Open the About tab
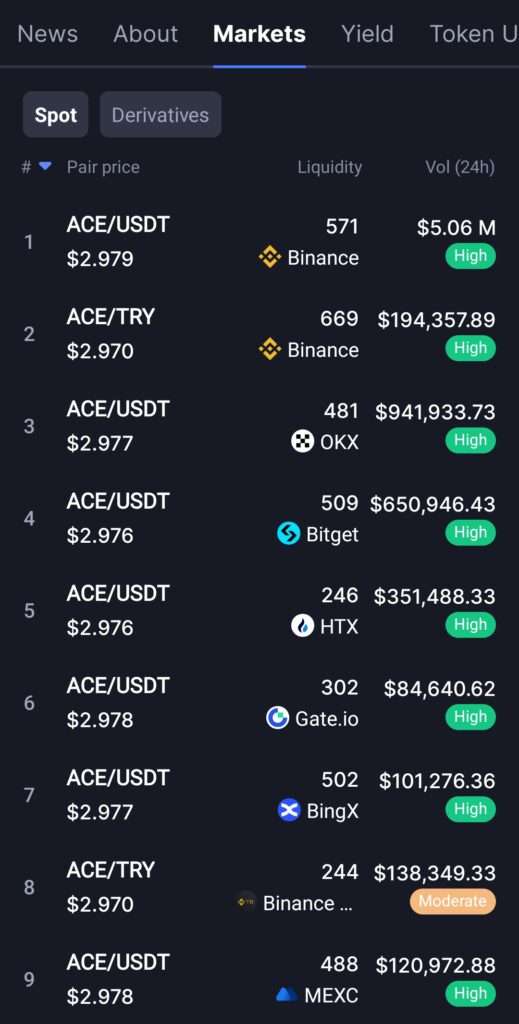 [145, 34]
